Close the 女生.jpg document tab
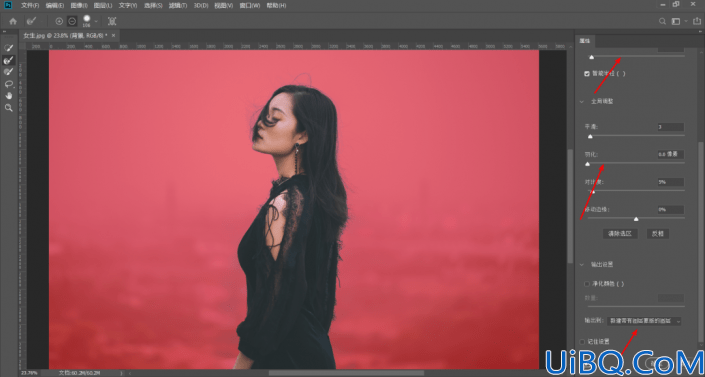 tap(113, 35)
